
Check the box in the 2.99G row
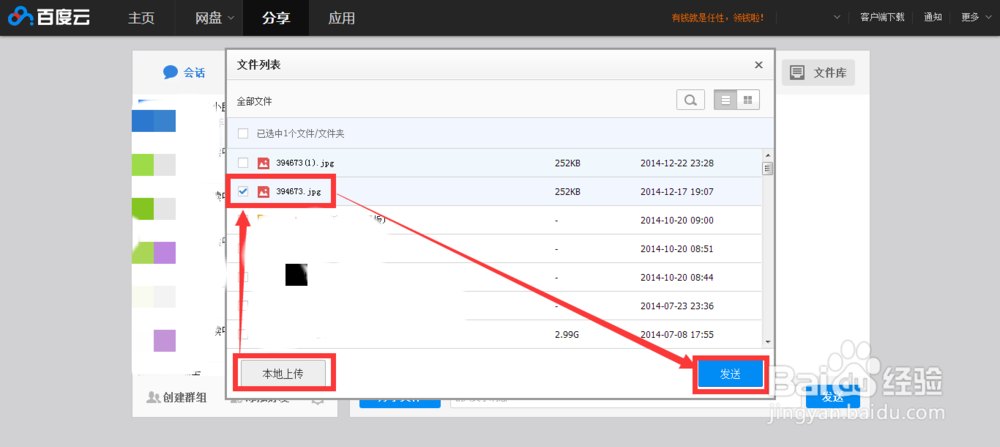(x=243, y=334)
